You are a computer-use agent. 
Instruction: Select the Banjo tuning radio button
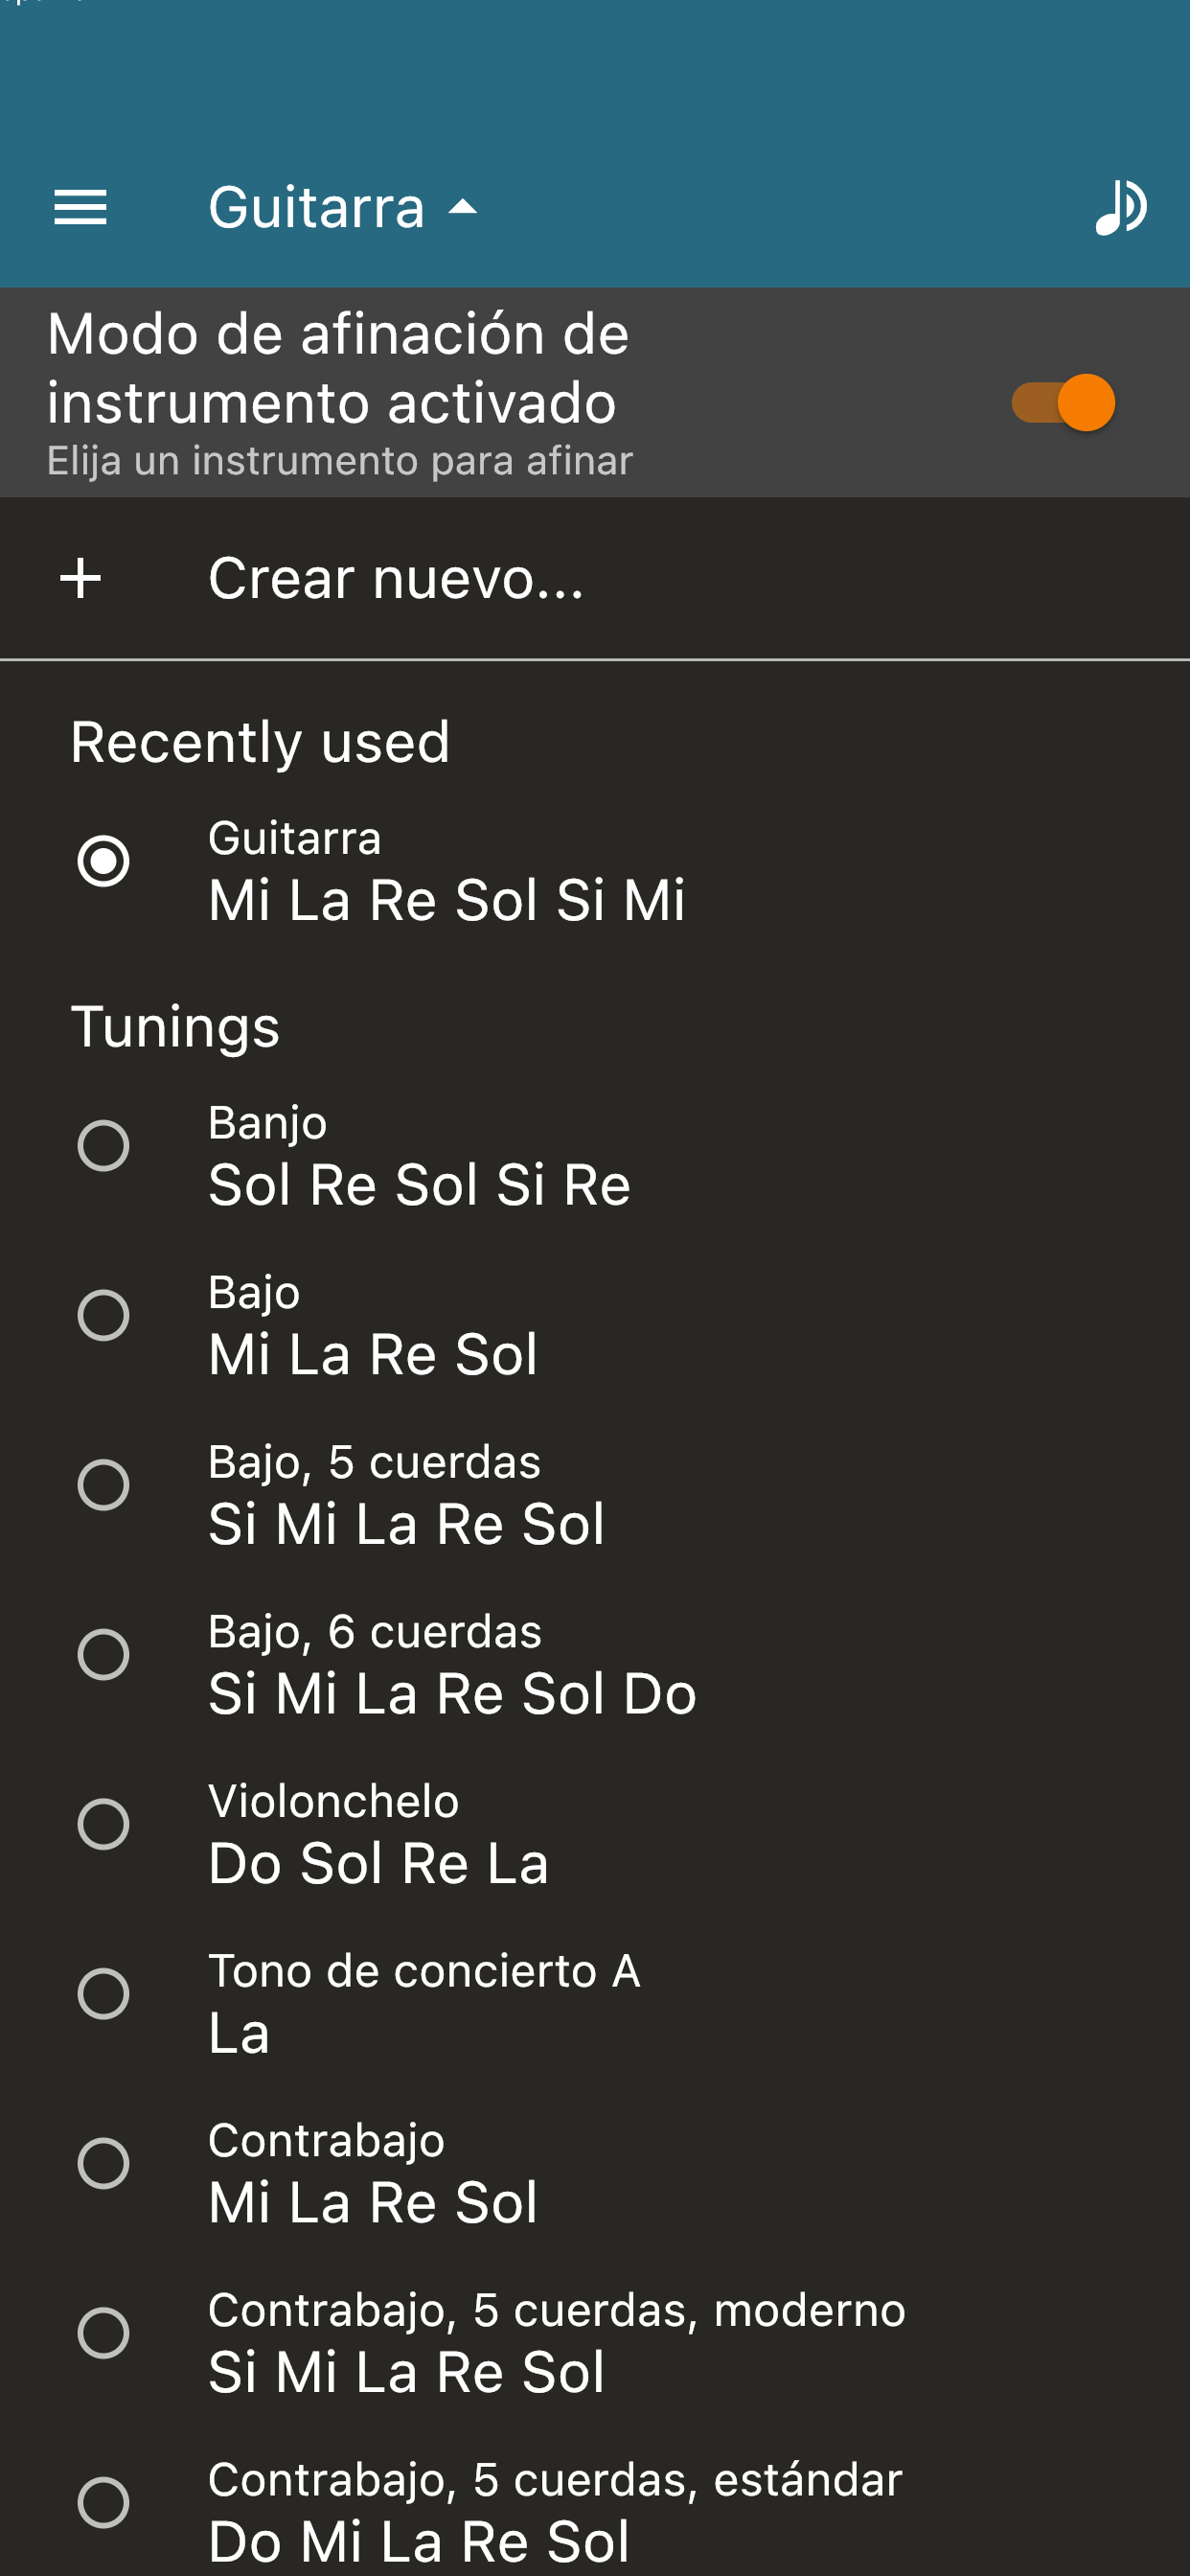coord(104,1145)
